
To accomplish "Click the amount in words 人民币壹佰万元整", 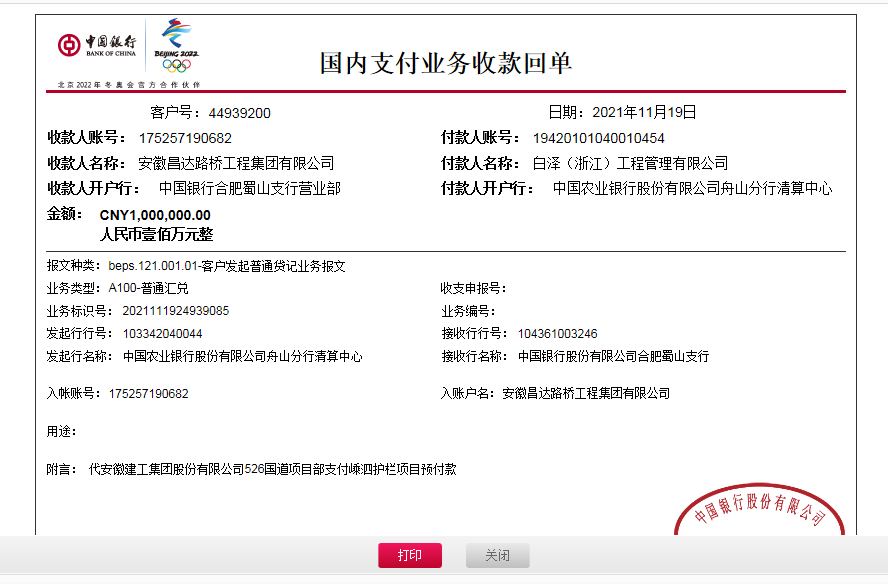I will 156,234.
